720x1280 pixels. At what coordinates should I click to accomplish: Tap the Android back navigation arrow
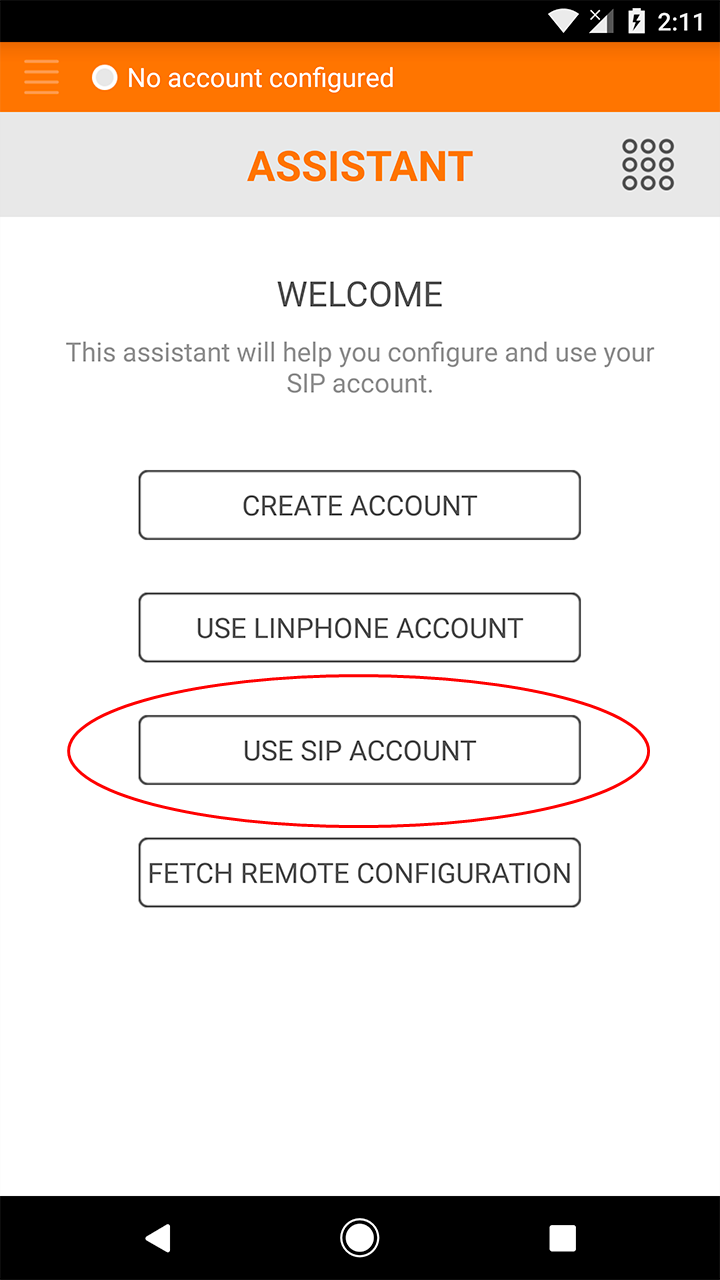157,1238
